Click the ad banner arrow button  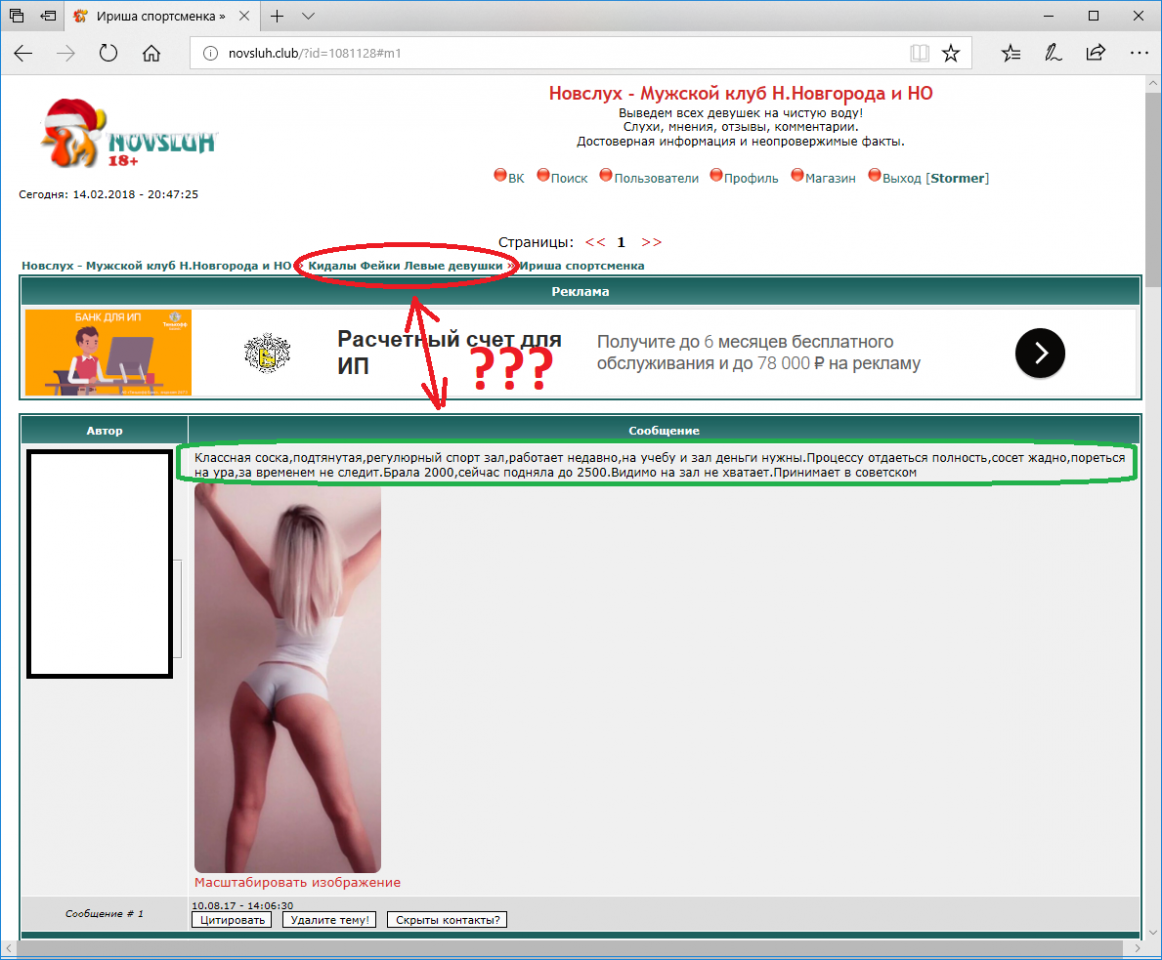click(x=1039, y=352)
